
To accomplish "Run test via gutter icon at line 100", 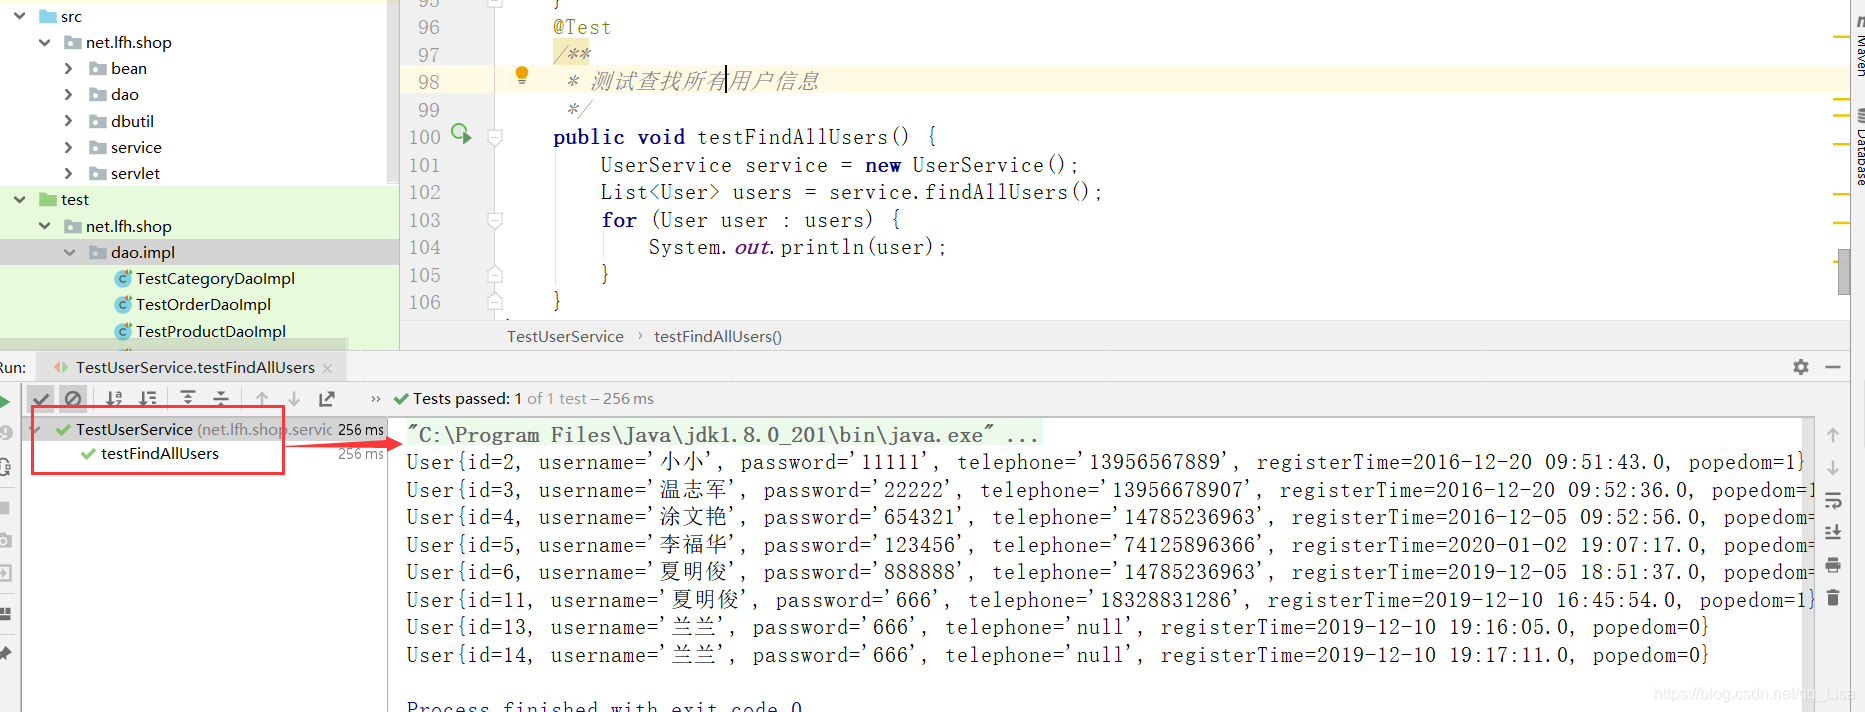I will (461, 133).
